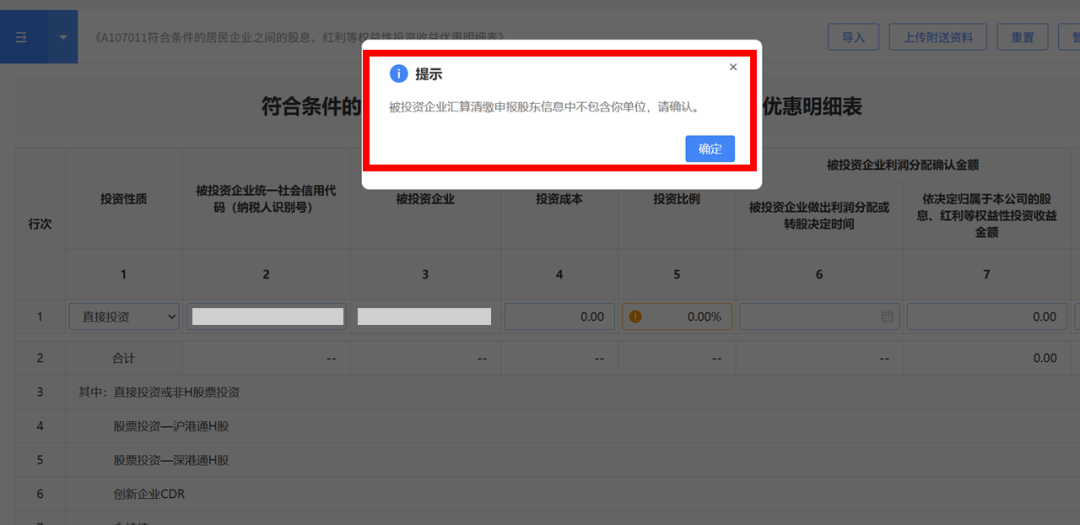Click the orange warning icon in 投资比例 field
Viewport: 1080px width, 525px height.
pos(635,317)
